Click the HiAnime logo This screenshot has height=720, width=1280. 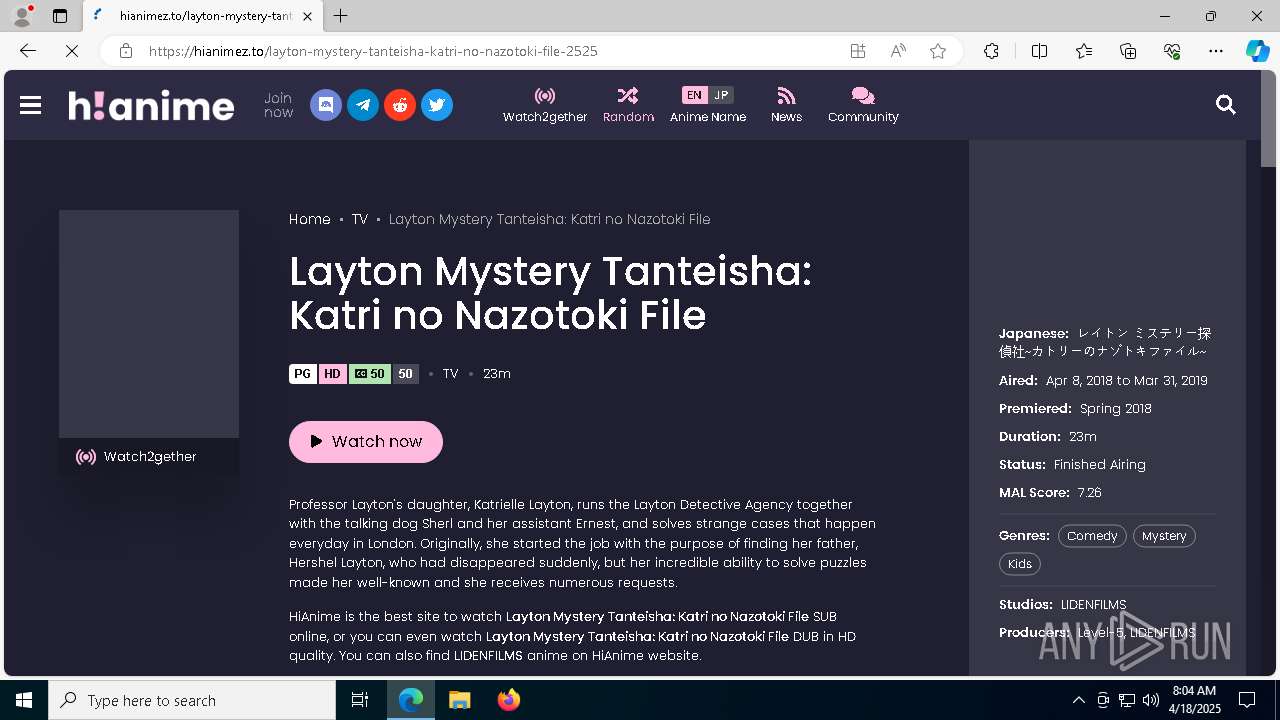coord(151,105)
